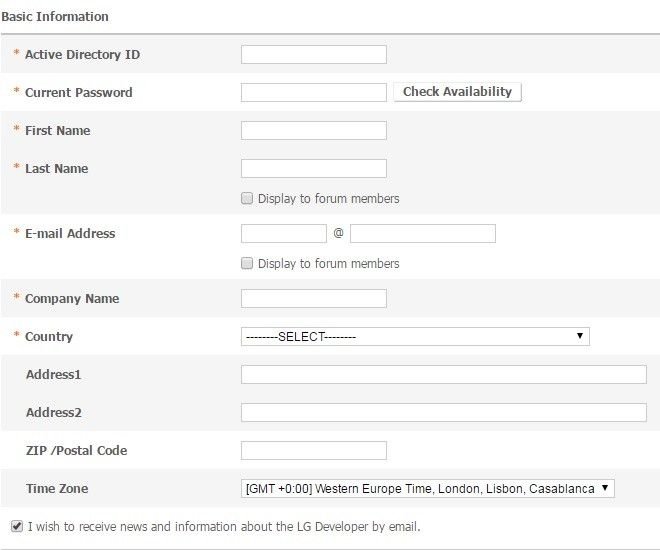Focus the Company Name input field
The image size is (660, 550).
click(x=314, y=299)
